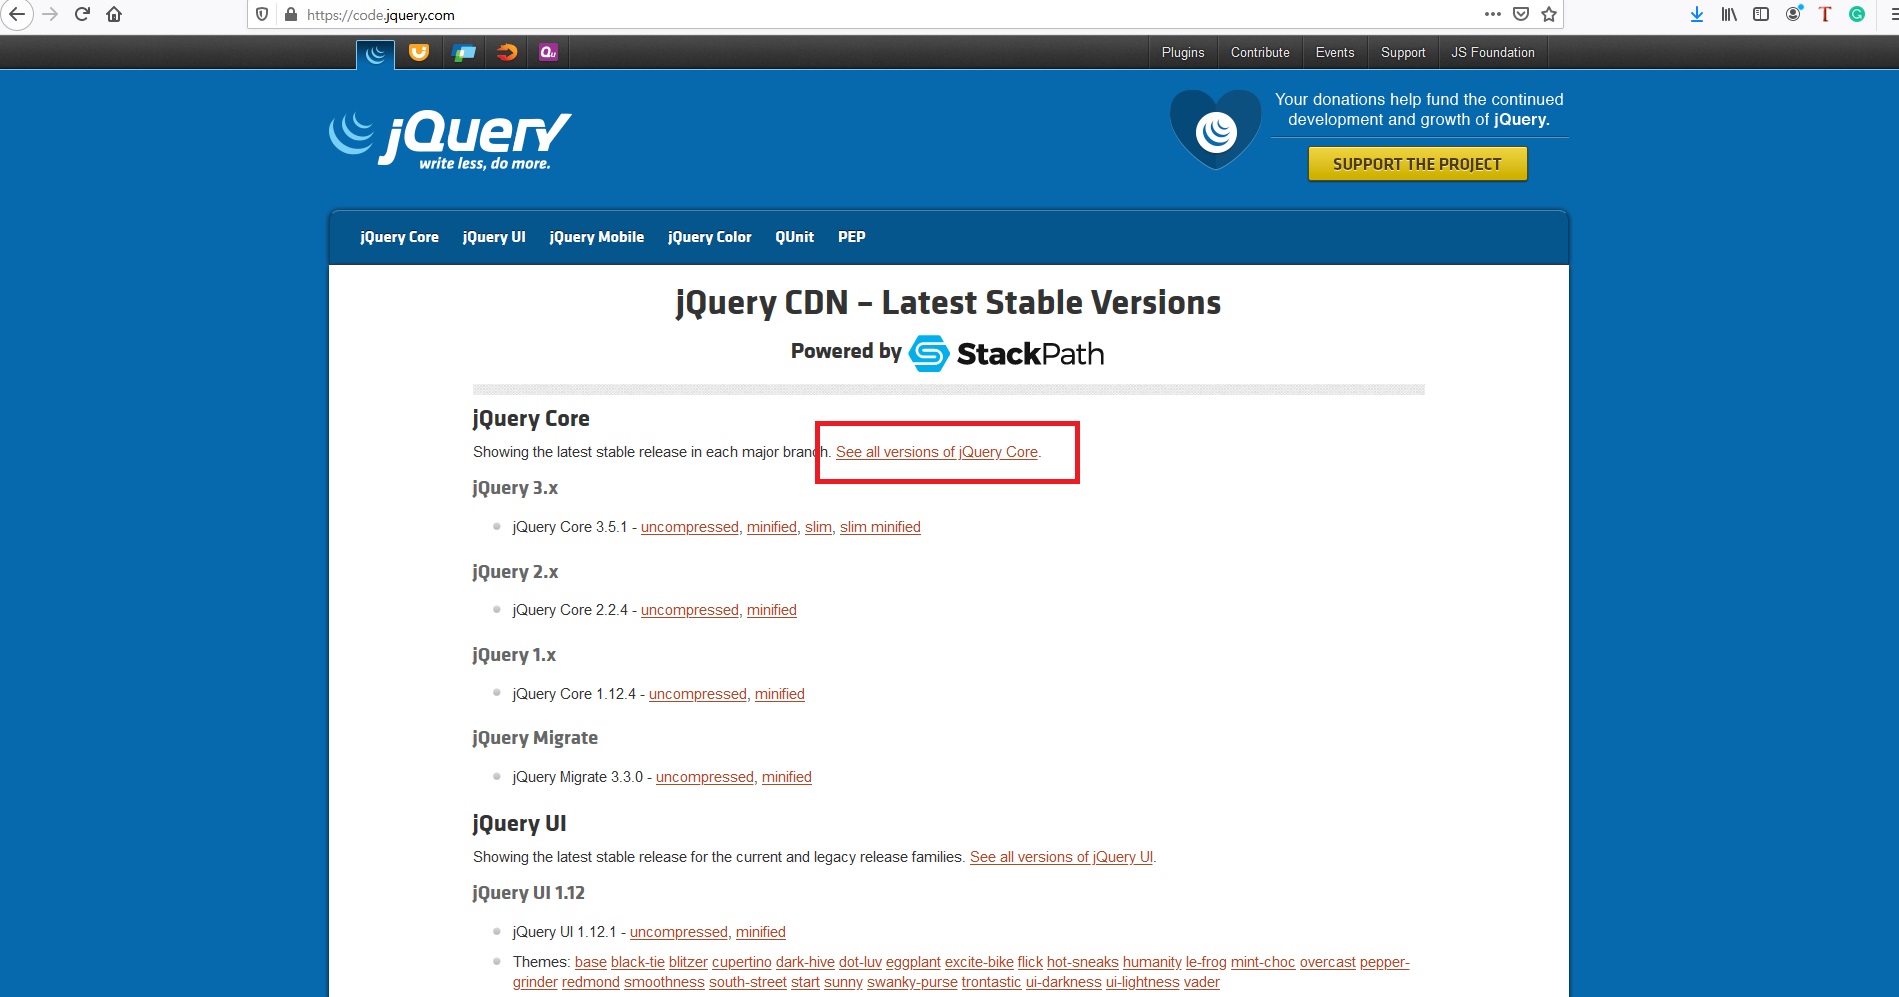1899x997 pixels.
Task: Open jQuery Core 1.12.4 minified link
Action: [x=780, y=694]
